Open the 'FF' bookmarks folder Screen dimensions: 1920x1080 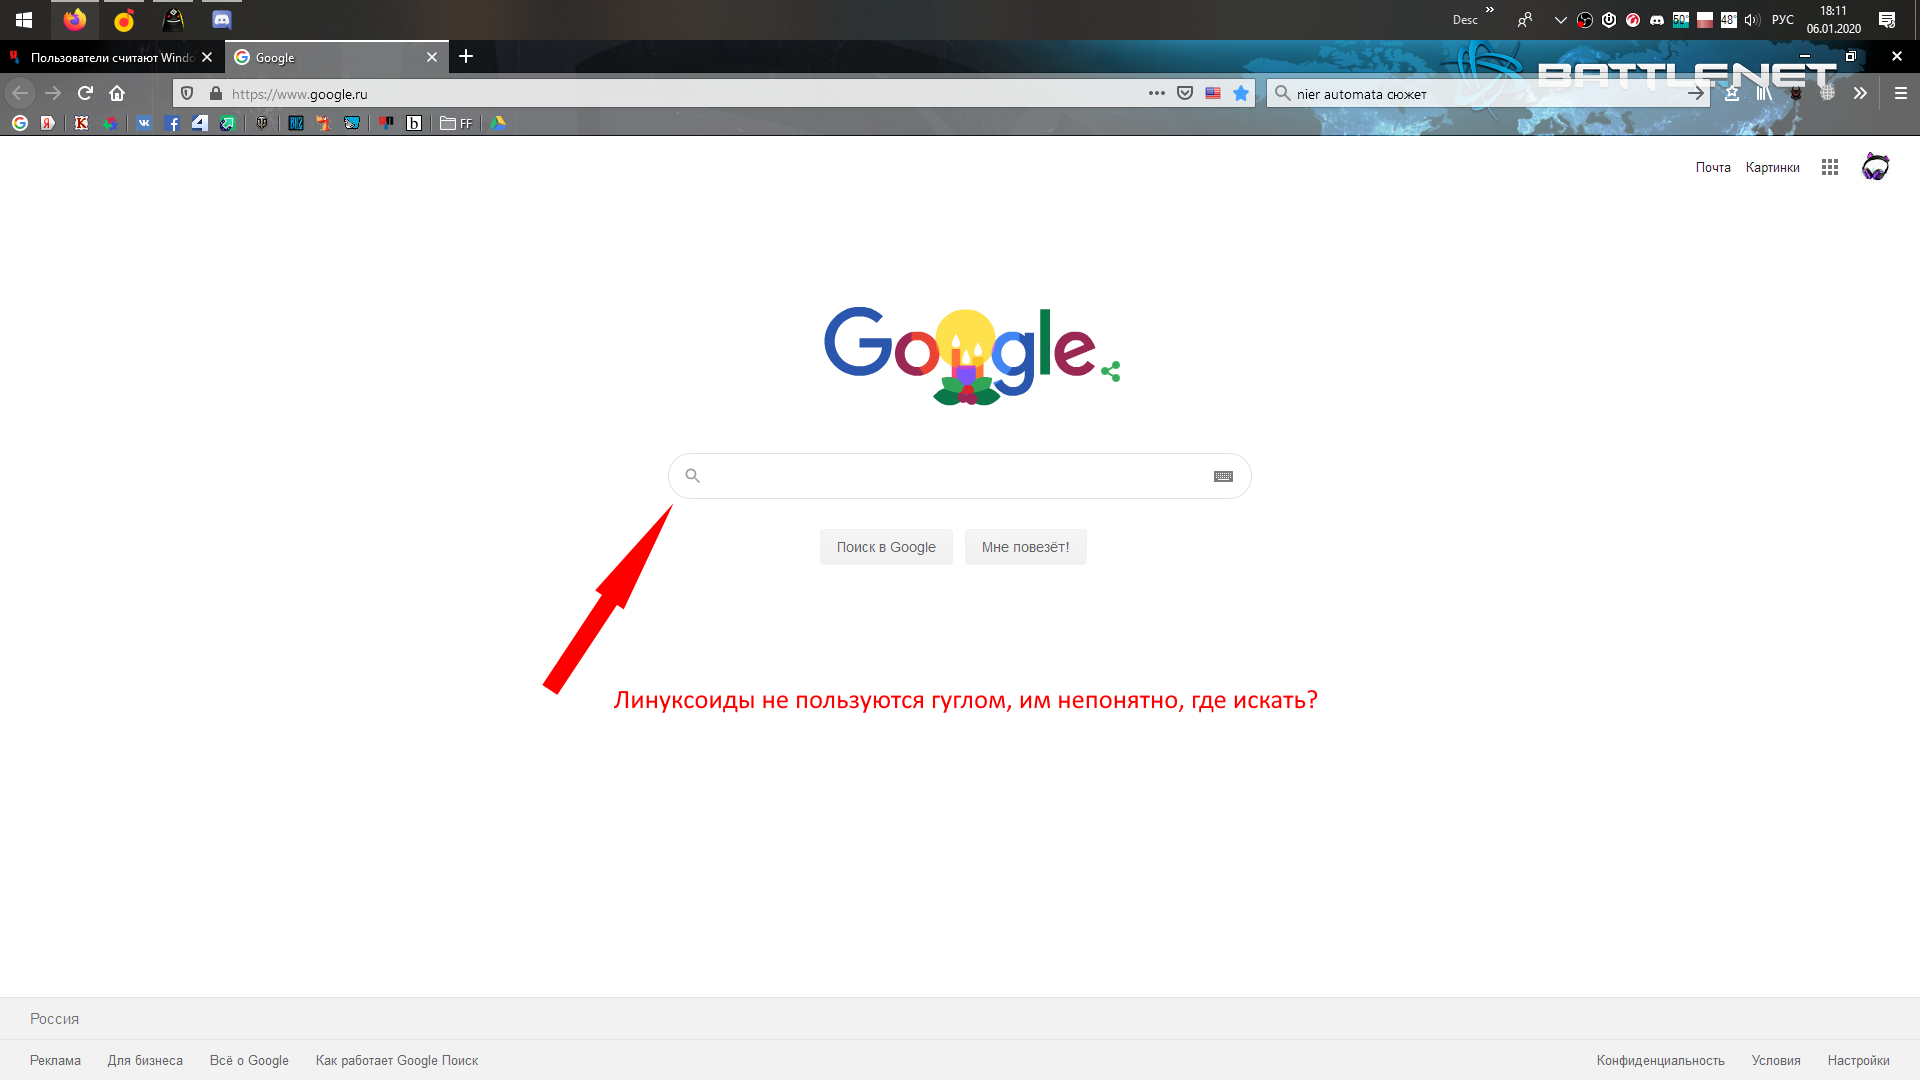click(x=456, y=123)
